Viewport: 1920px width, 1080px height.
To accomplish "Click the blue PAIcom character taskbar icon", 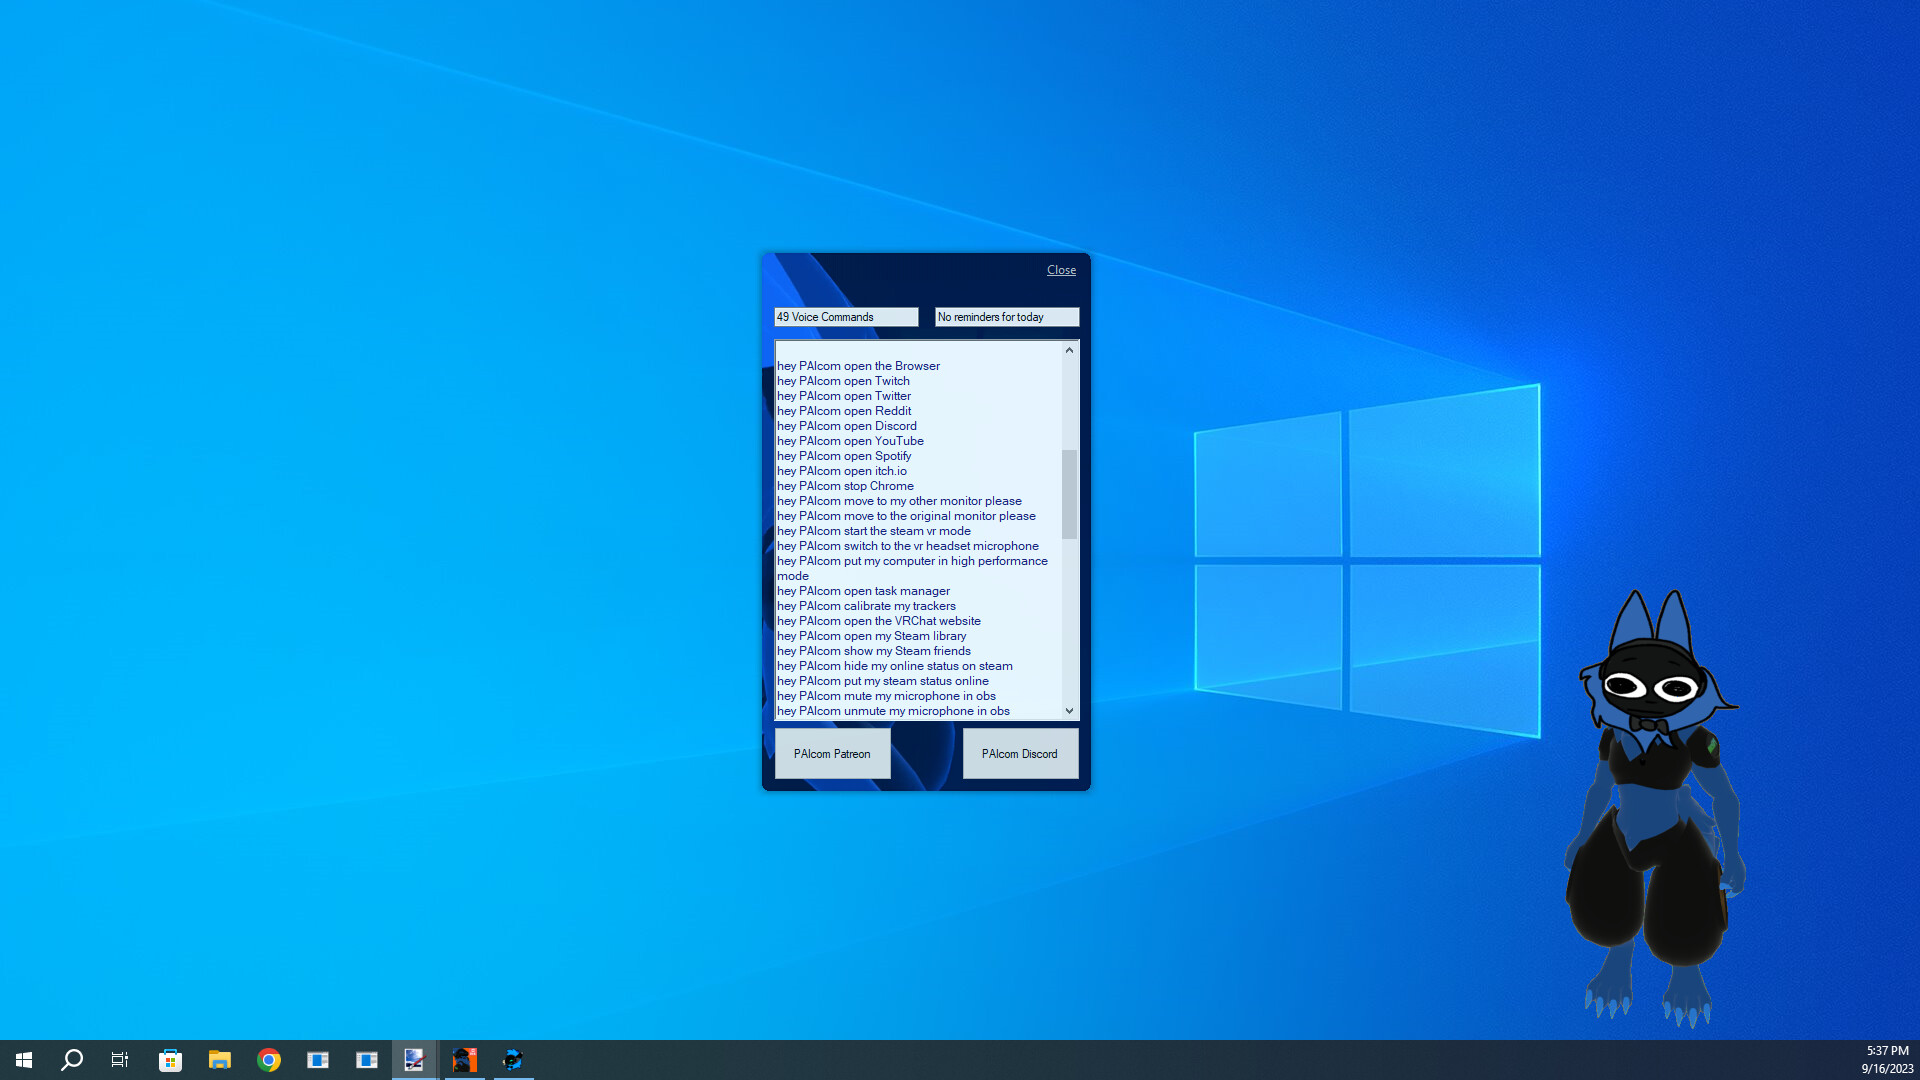I will pyautogui.click(x=513, y=1060).
